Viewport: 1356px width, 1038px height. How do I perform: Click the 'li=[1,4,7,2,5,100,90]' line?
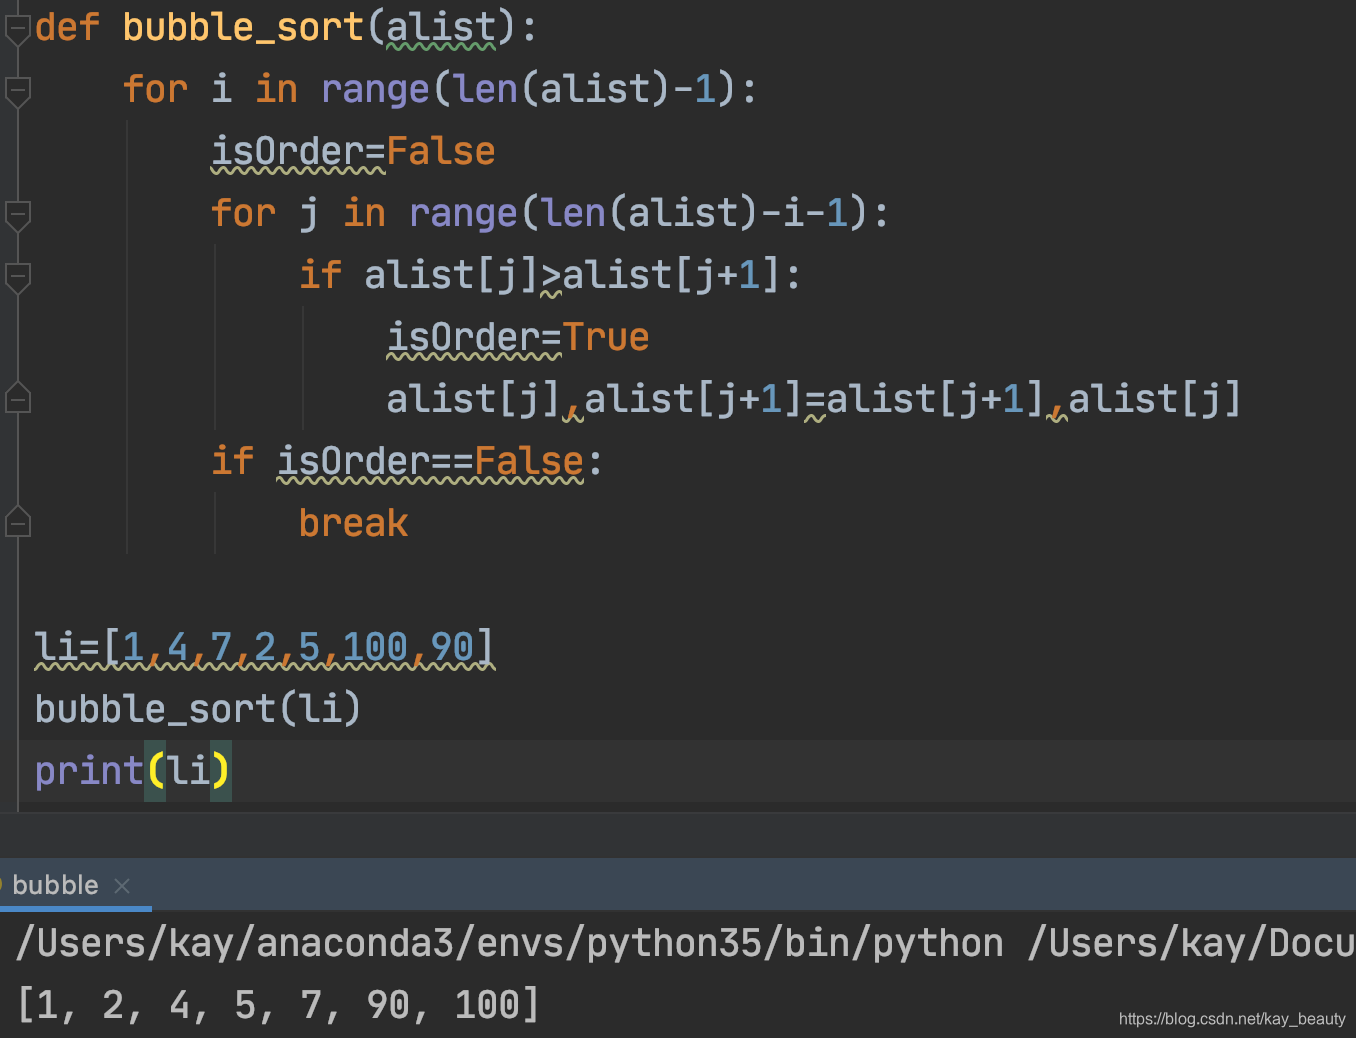[265, 648]
